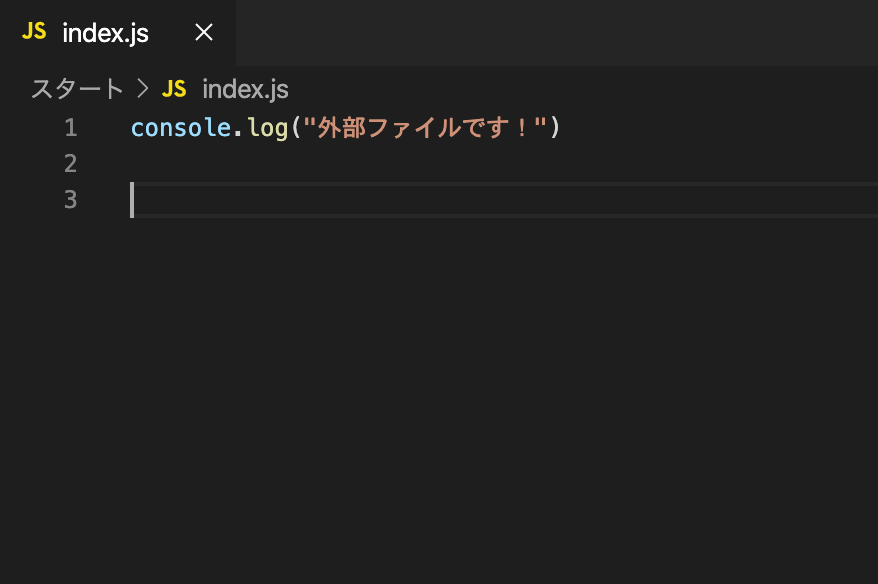Click the log method in line 1

pos(268,128)
